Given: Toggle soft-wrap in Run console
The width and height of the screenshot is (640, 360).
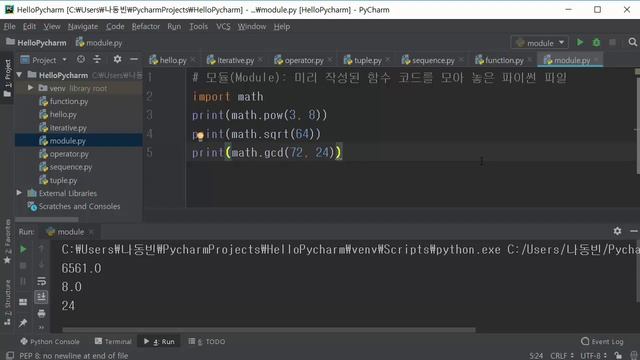Looking at the screenshot, I should 41,281.
